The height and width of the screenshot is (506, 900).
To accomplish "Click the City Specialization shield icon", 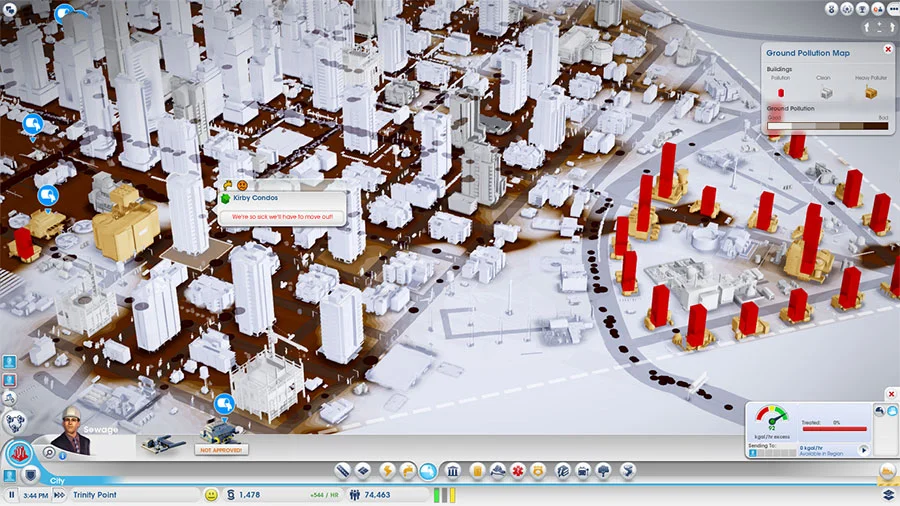I will point(30,474).
